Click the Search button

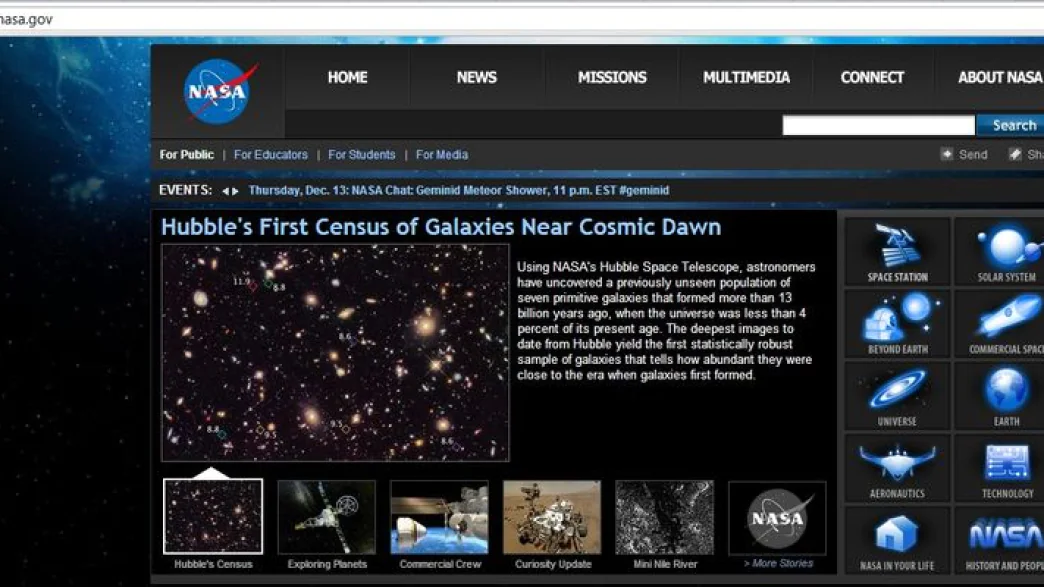(x=1011, y=125)
